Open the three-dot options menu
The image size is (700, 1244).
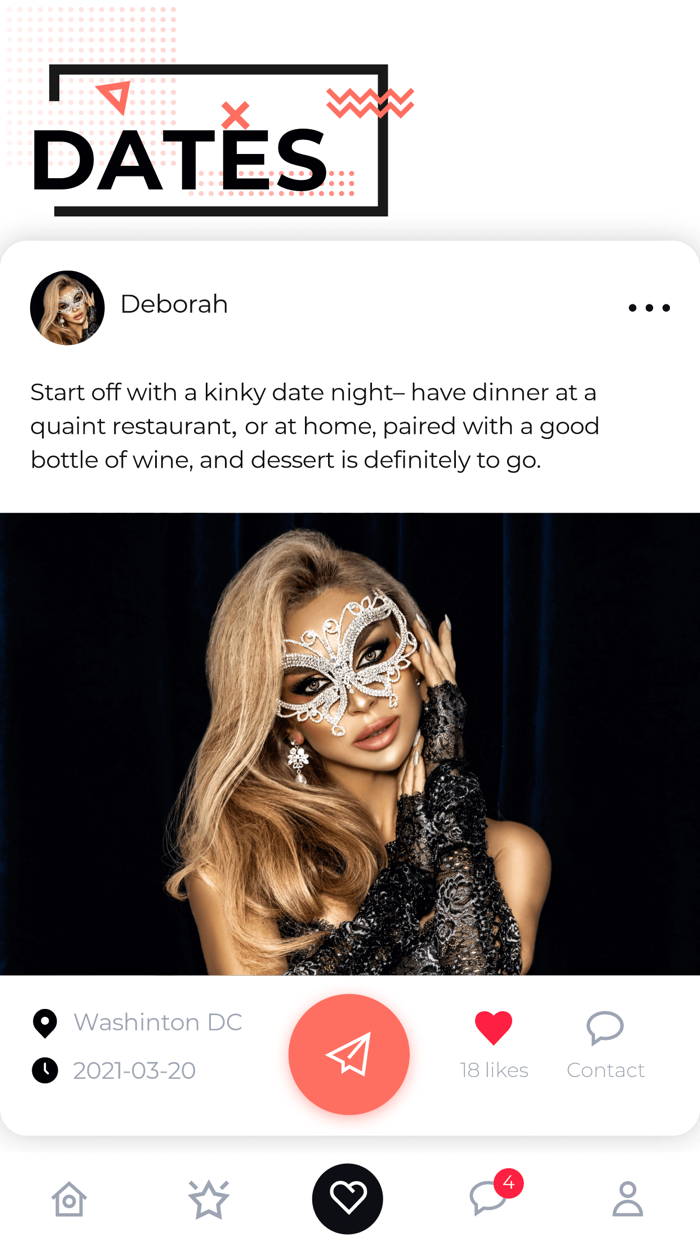pos(649,308)
